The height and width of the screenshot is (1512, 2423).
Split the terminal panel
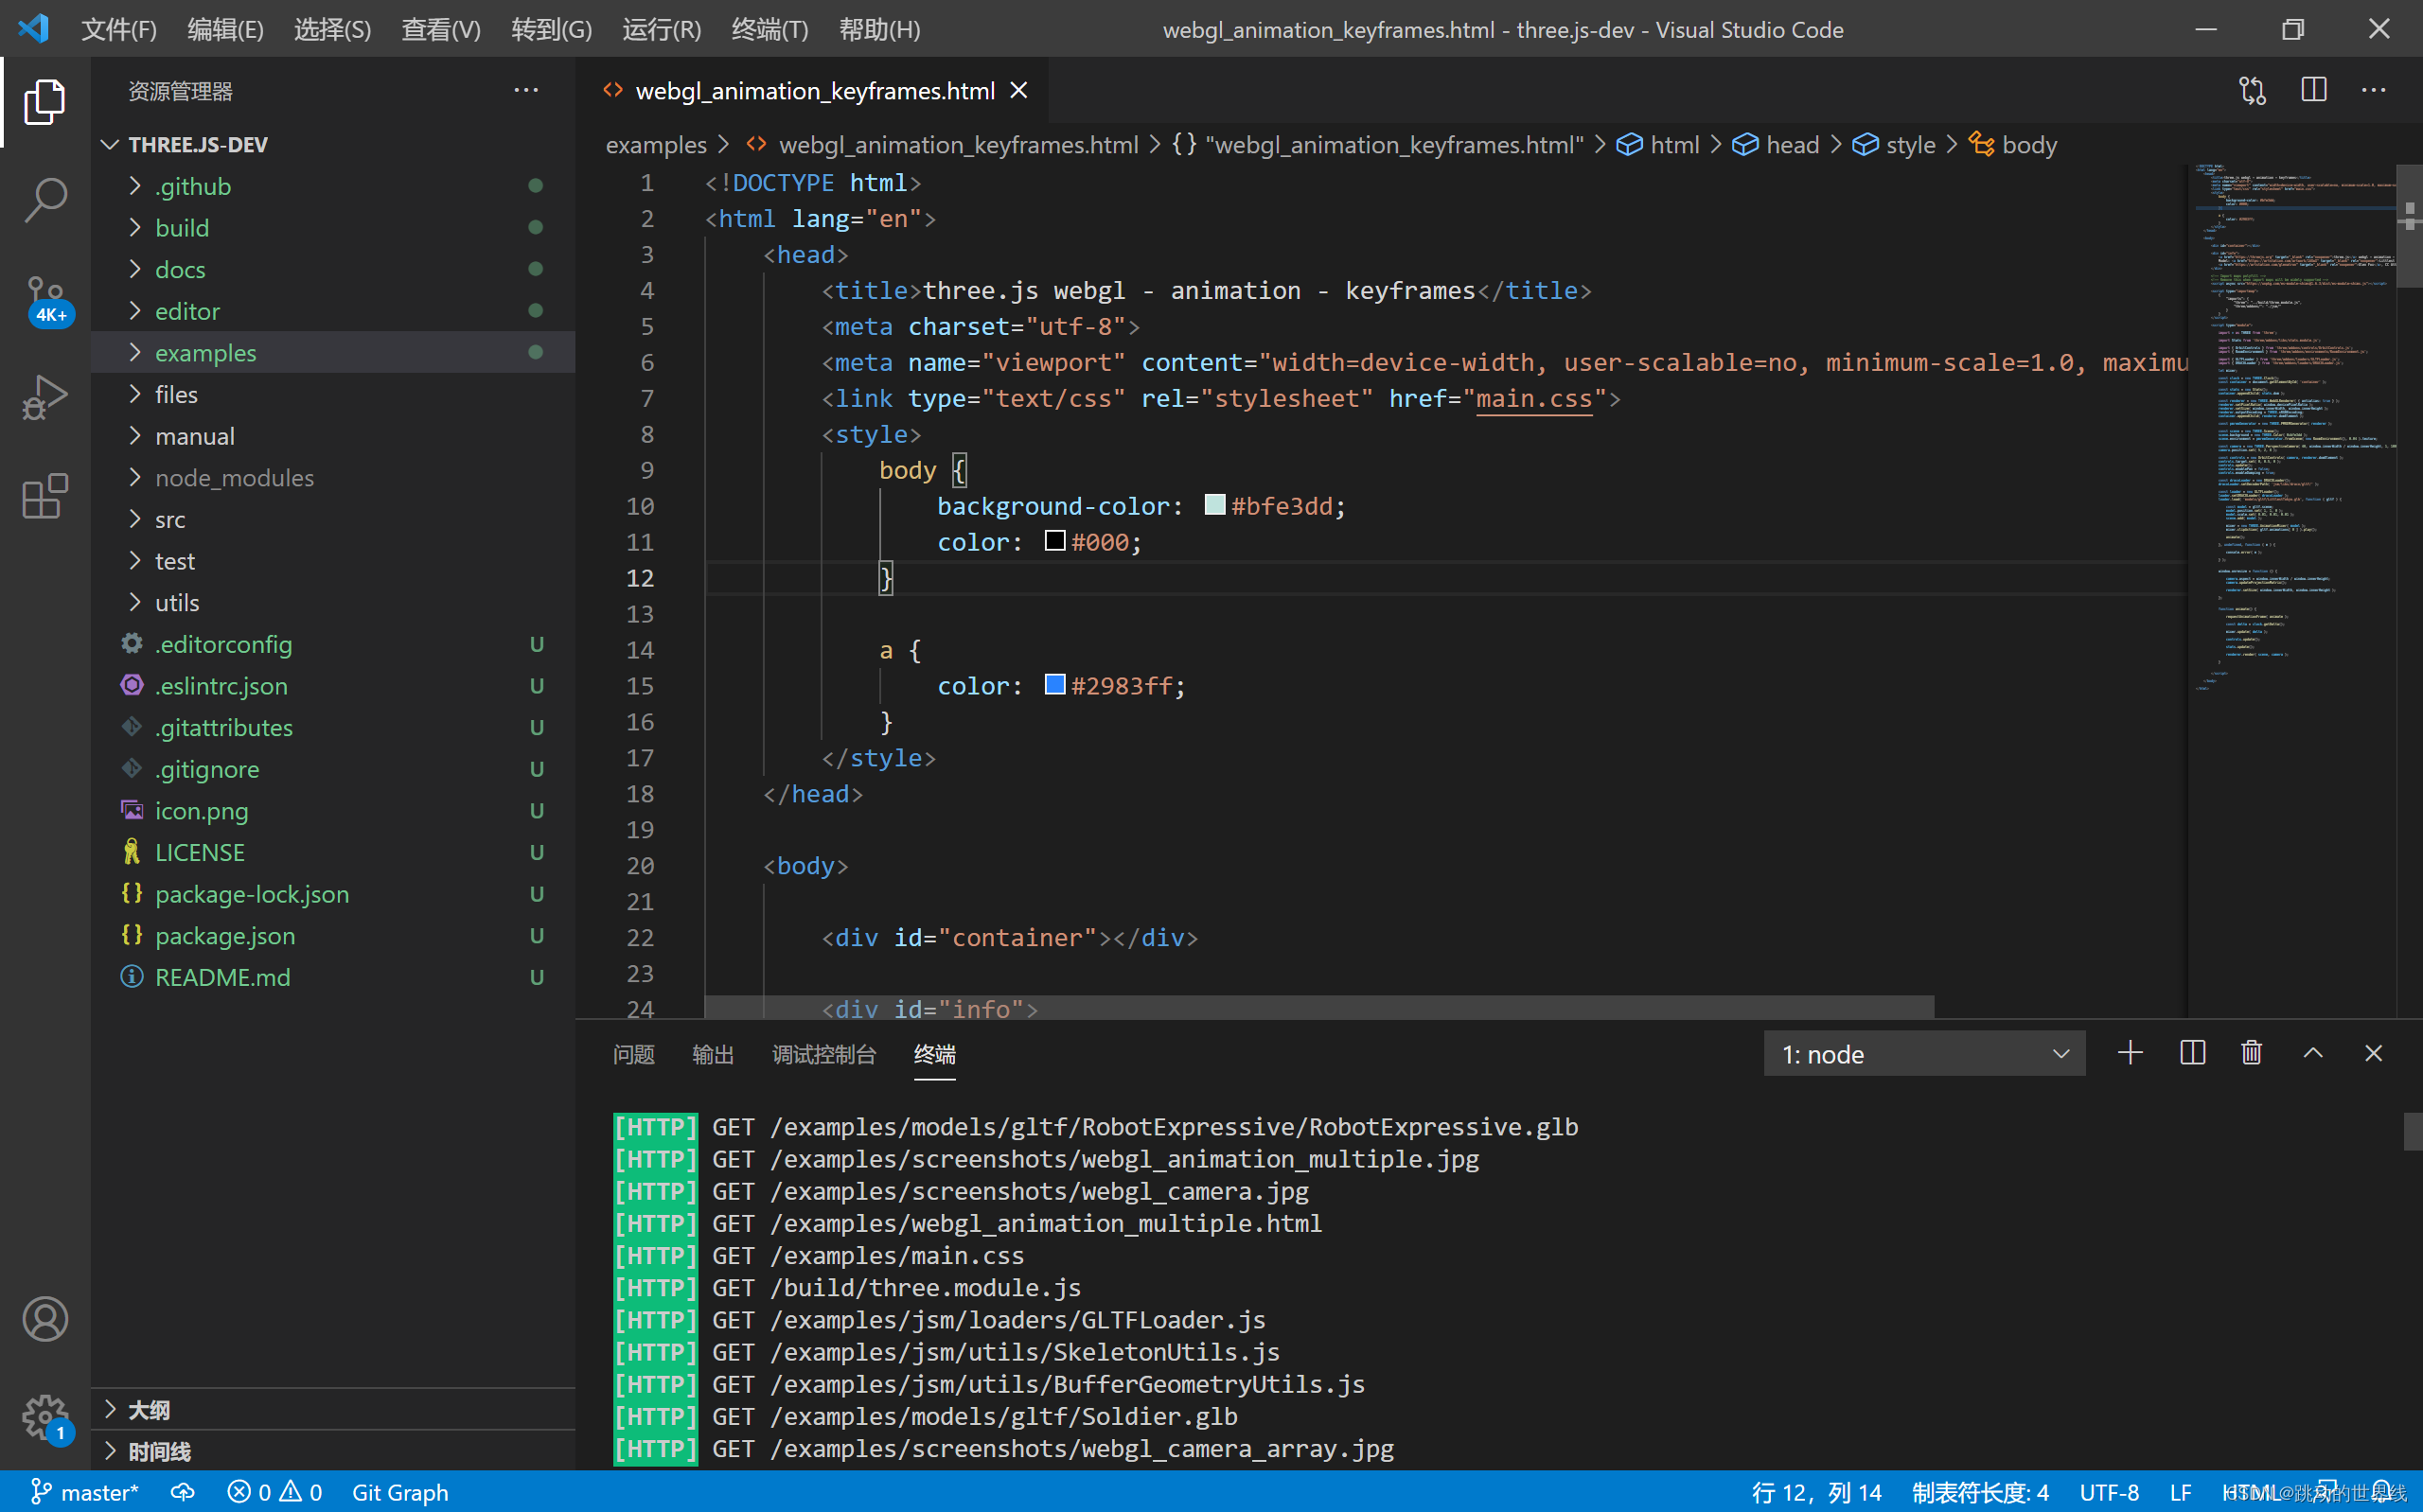pyautogui.click(x=2192, y=1053)
